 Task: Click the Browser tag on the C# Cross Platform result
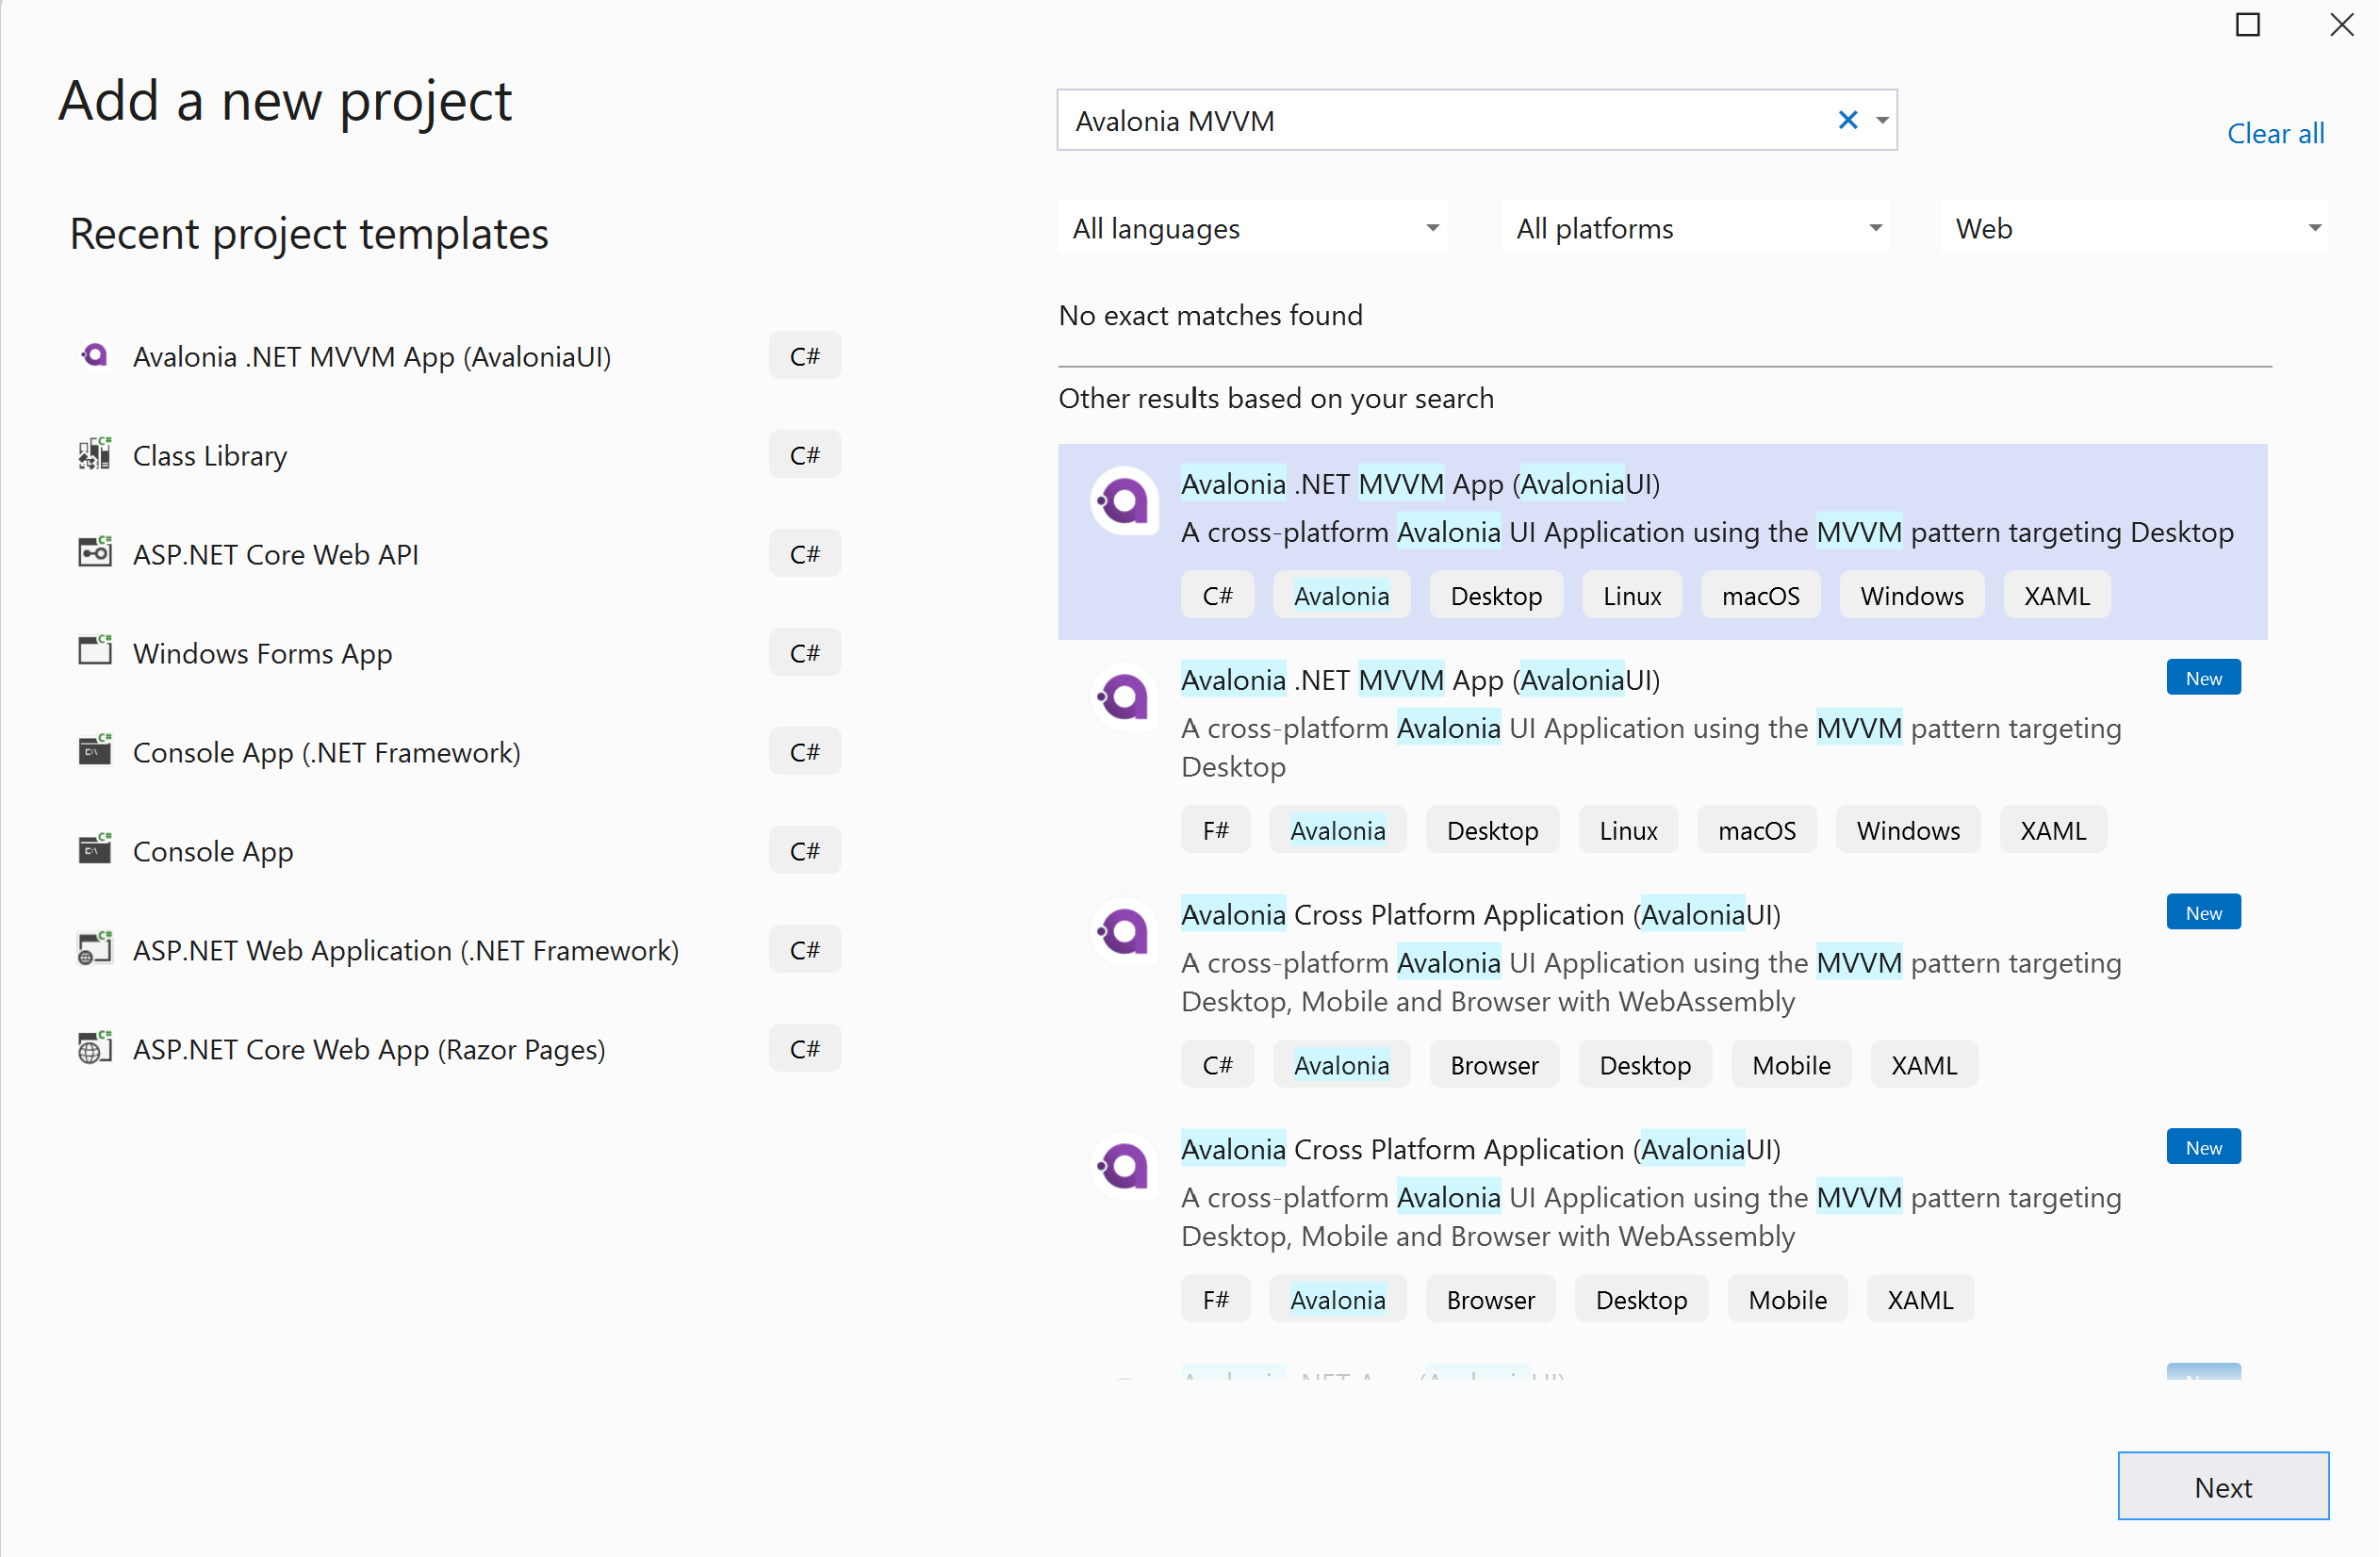[1494, 1066]
